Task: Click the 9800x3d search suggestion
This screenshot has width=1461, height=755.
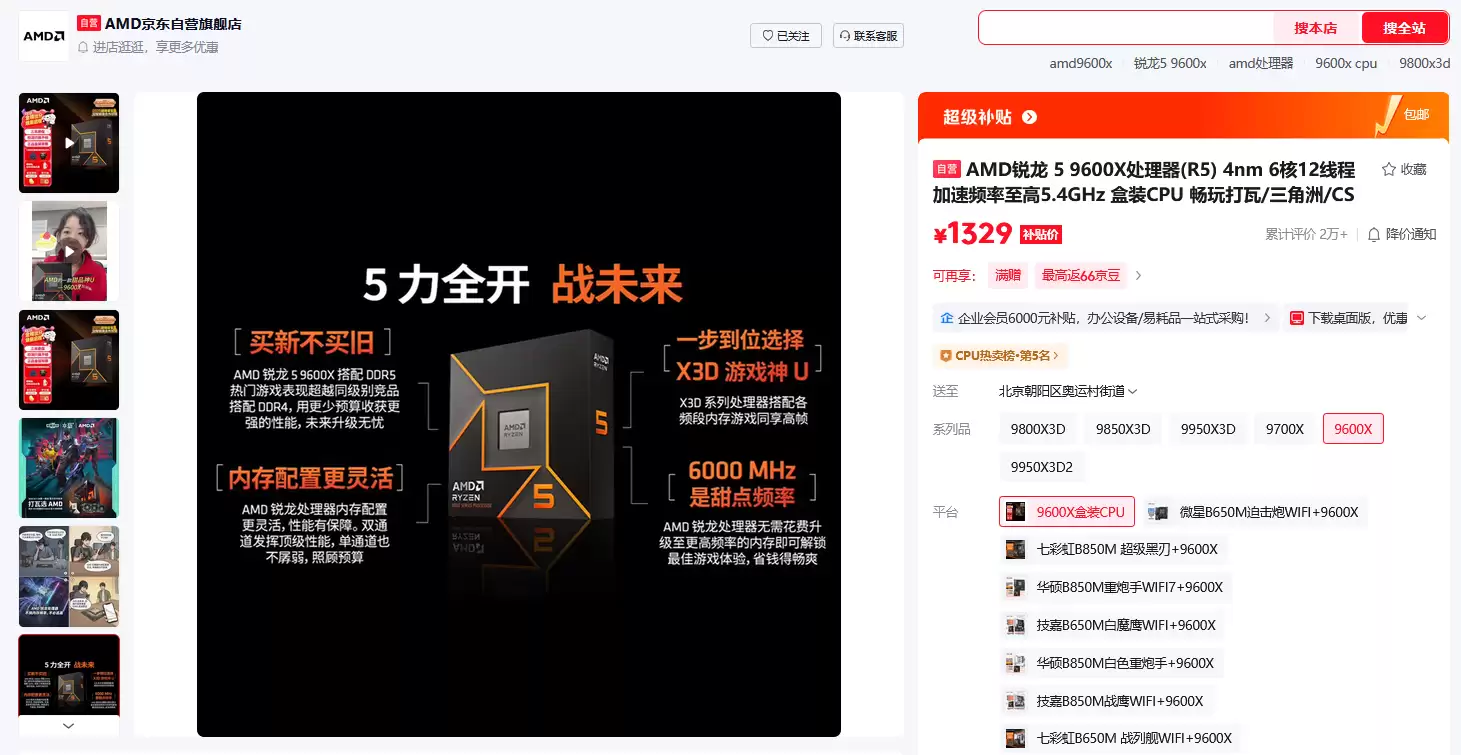Action: tap(1425, 63)
